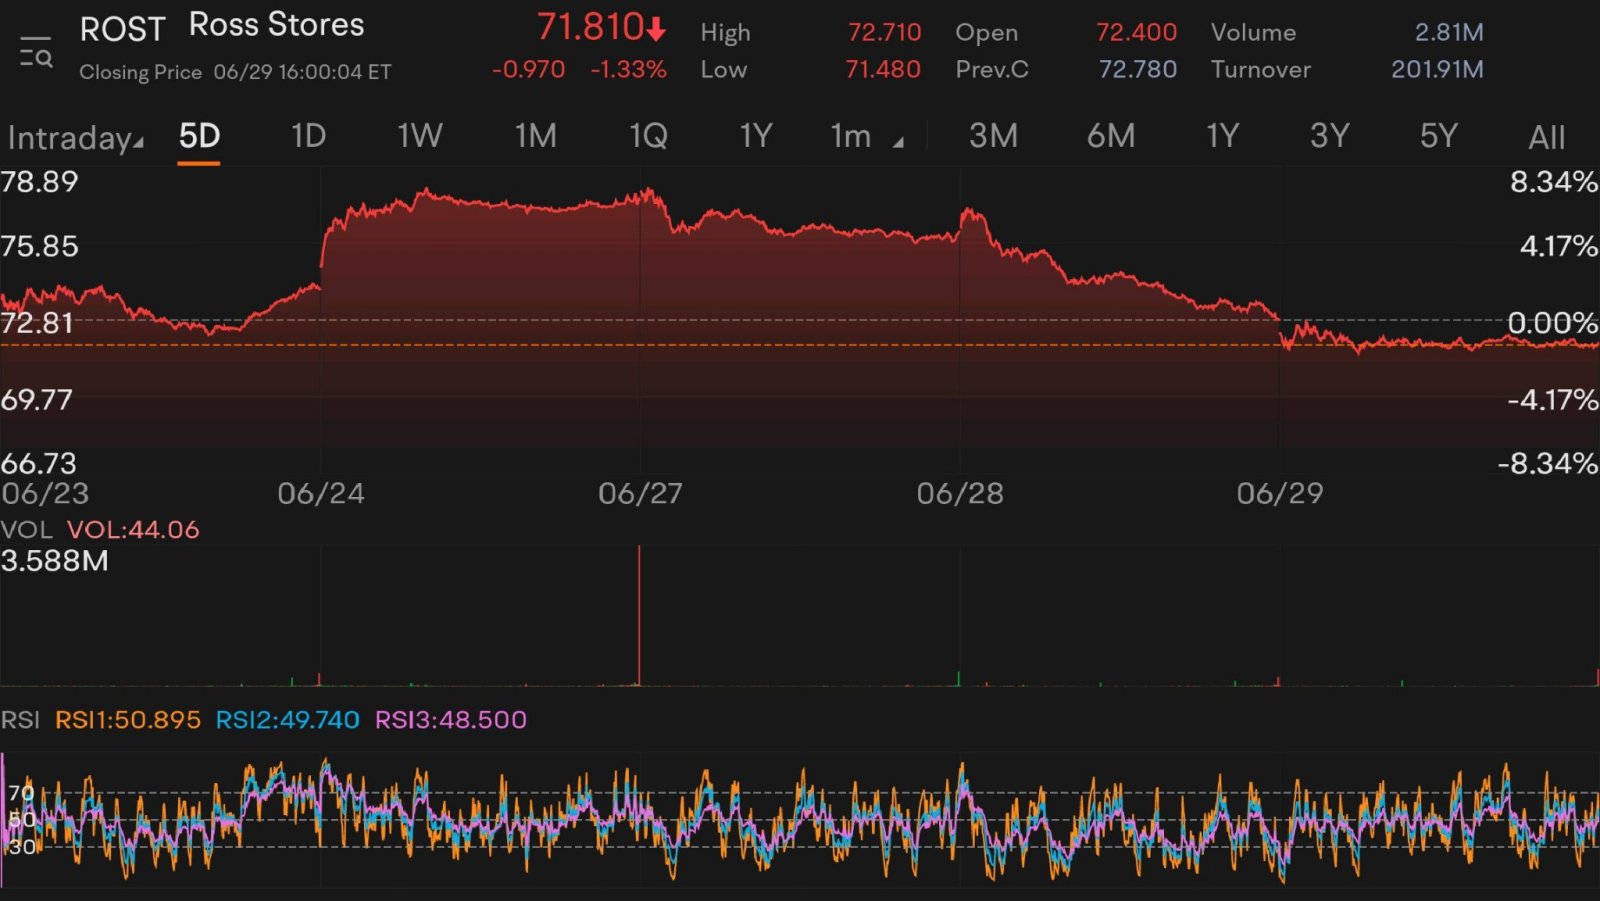
Task: Click the Open value 72.400
Action: click(x=1136, y=32)
